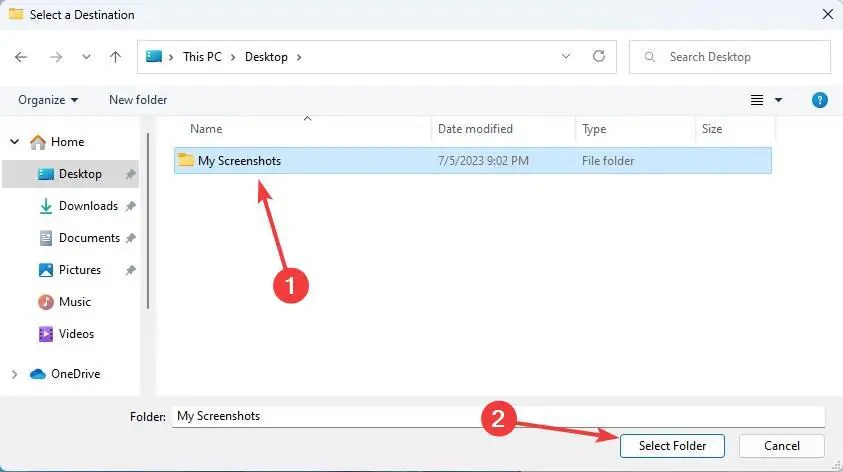Refresh the Desktop folder view

coord(599,56)
